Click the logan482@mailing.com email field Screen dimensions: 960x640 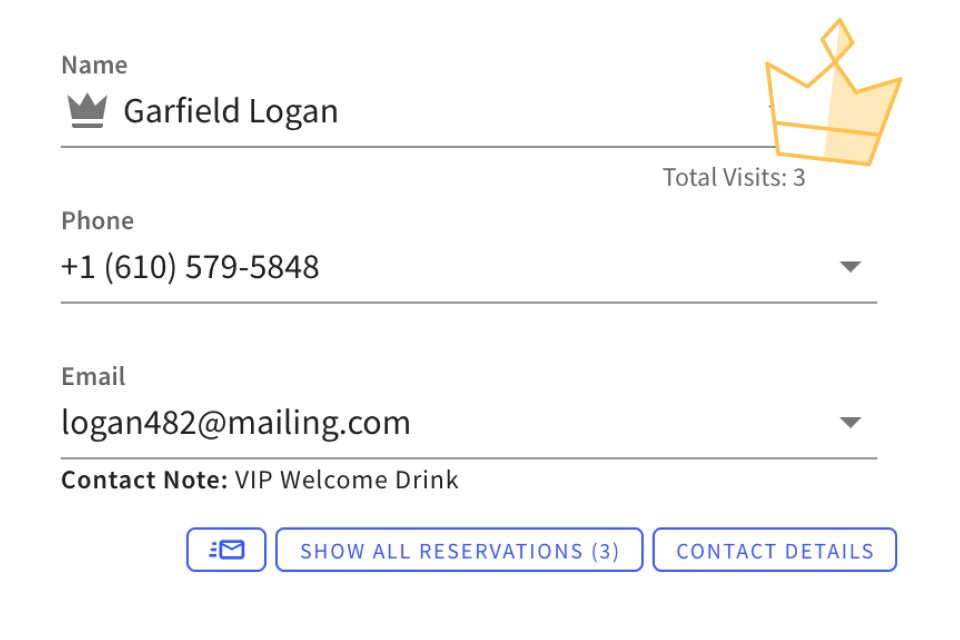pyautogui.click(x=236, y=423)
